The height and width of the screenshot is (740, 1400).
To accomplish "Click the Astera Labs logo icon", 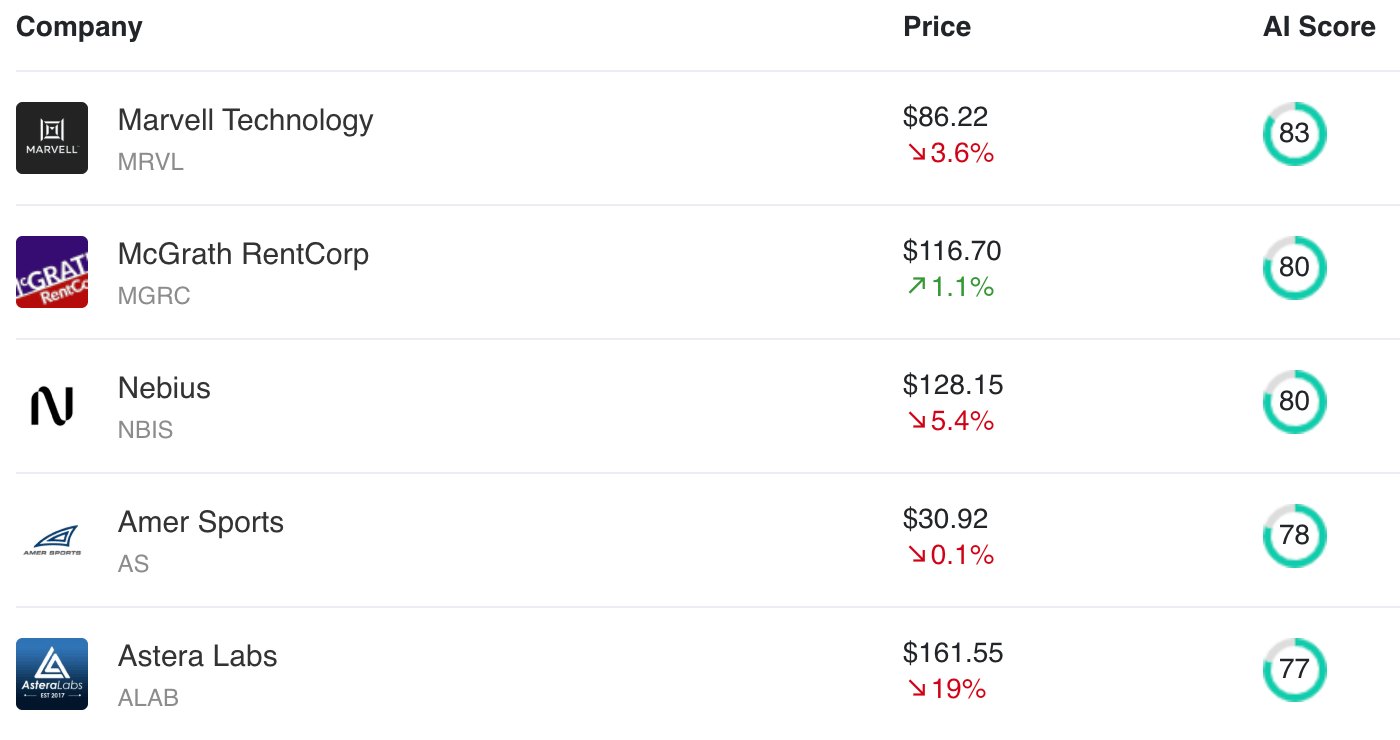I will [x=52, y=674].
